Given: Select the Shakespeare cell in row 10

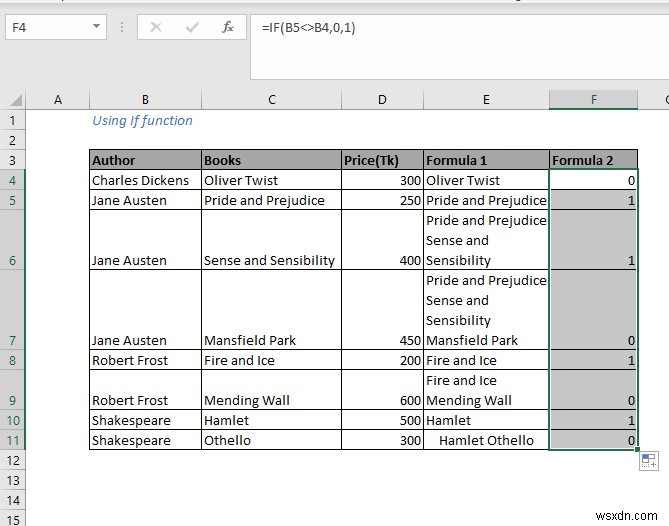Looking at the screenshot, I should click(x=145, y=421).
